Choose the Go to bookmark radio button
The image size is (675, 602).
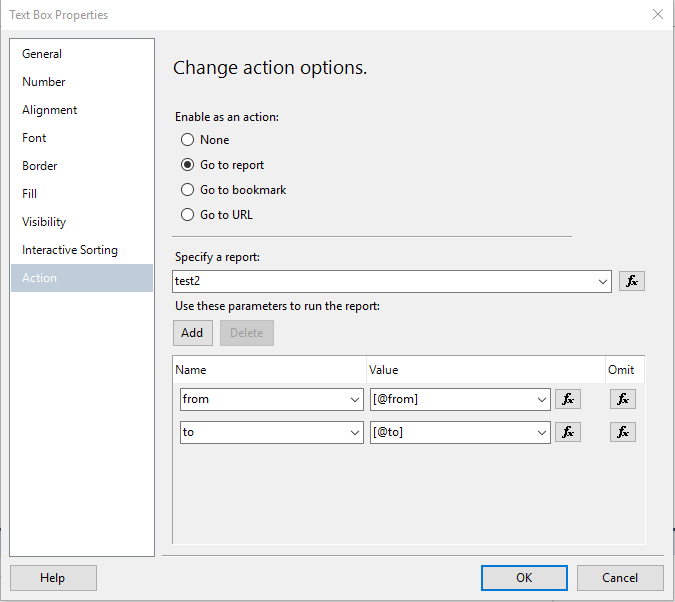click(188, 189)
